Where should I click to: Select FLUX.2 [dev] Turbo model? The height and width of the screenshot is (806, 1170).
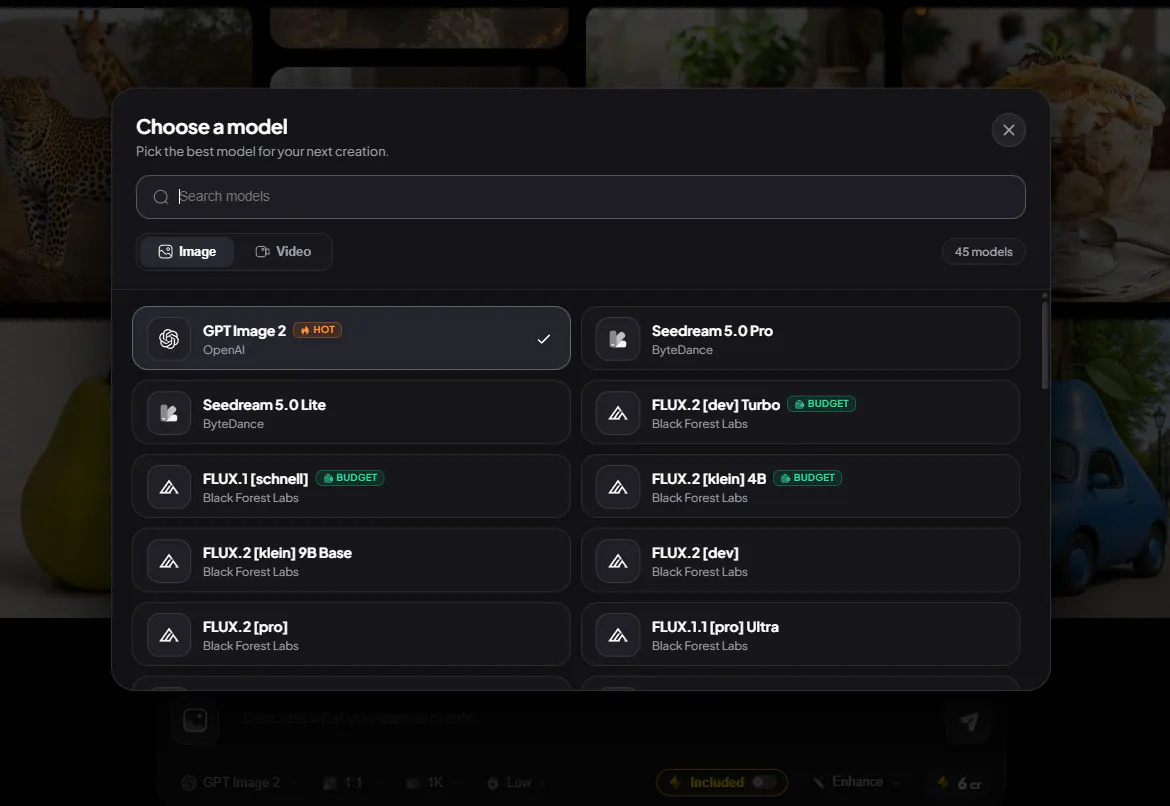pos(800,412)
